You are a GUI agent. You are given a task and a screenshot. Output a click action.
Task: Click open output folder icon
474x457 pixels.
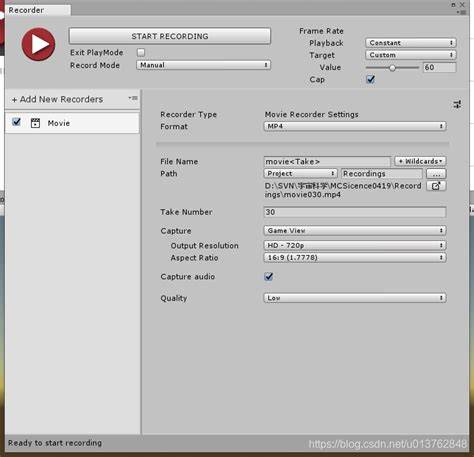[436, 186]
